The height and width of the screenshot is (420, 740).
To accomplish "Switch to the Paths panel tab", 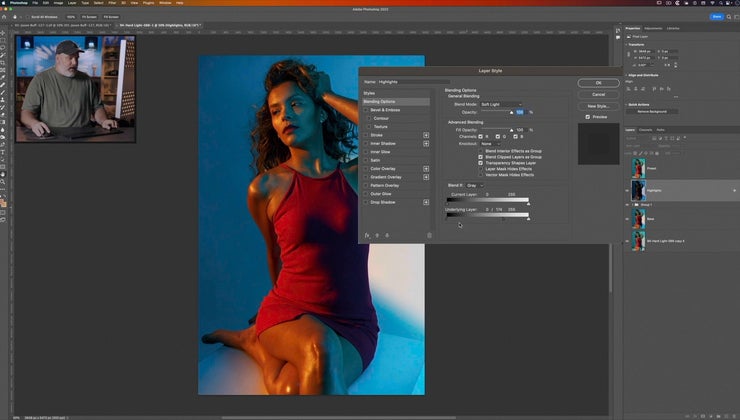I will [x=661, y=130].
